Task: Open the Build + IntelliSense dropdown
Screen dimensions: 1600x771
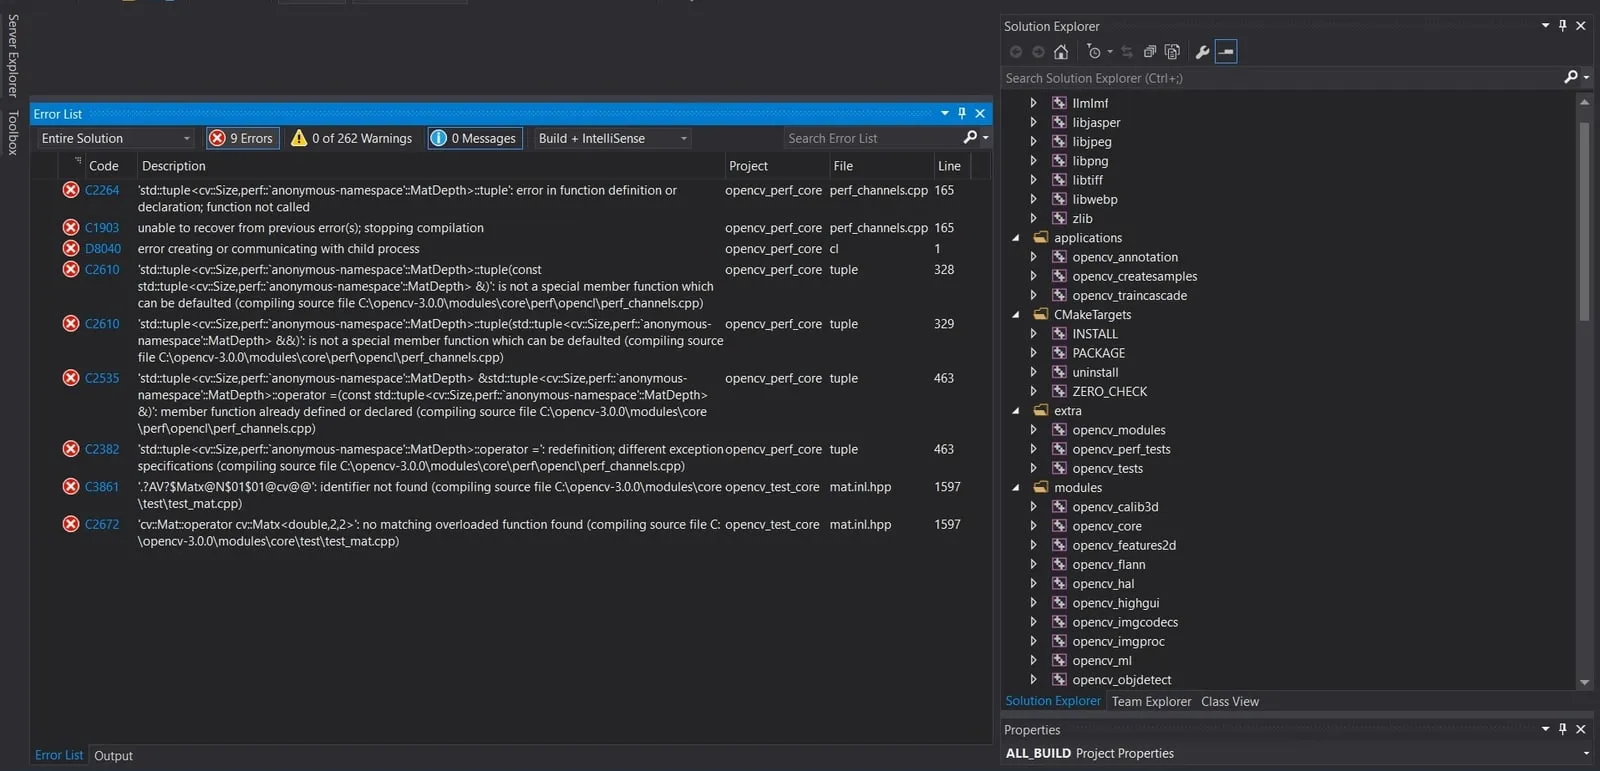Action: pos(613,138)
